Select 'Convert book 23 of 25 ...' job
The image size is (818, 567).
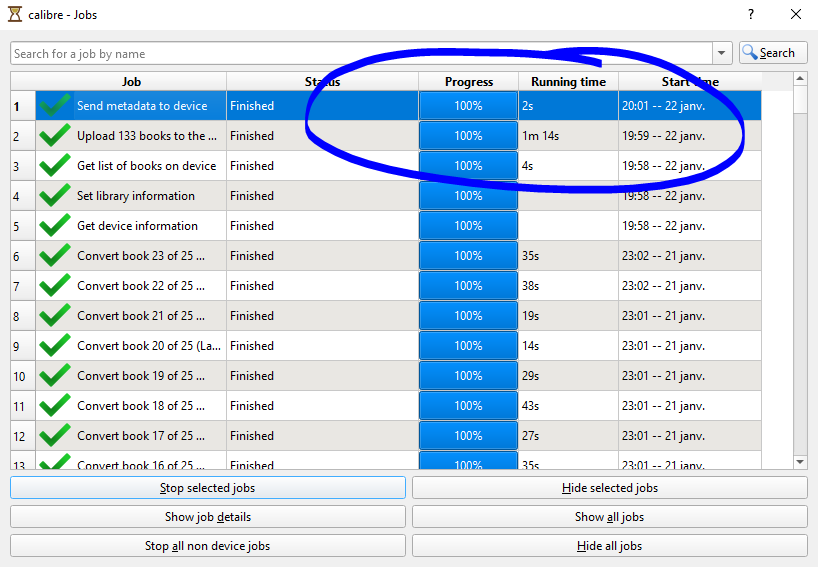coord(141,256)
